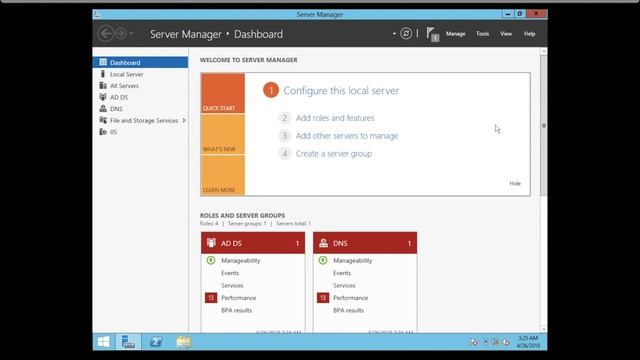Screen dimensions: 640x360
Task: Click the Dashboard grid icon
Action: (103, 62)
